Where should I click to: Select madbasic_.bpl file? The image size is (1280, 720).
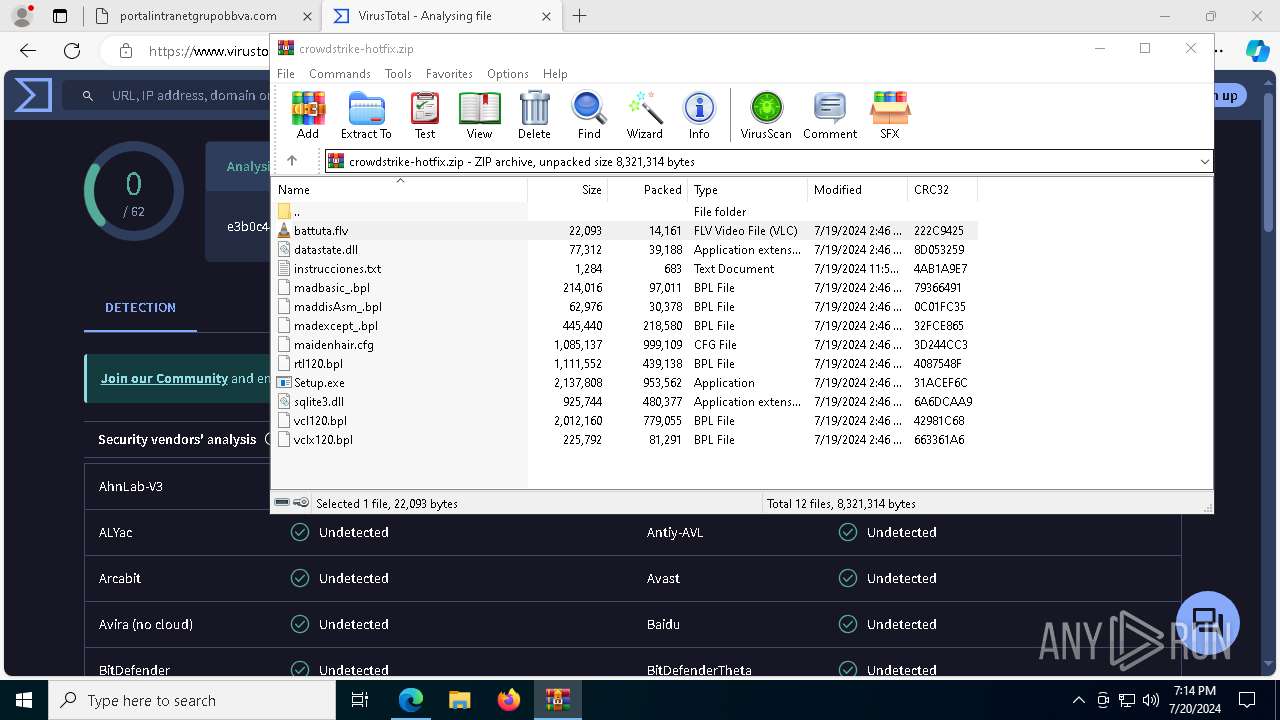(625, 288)
